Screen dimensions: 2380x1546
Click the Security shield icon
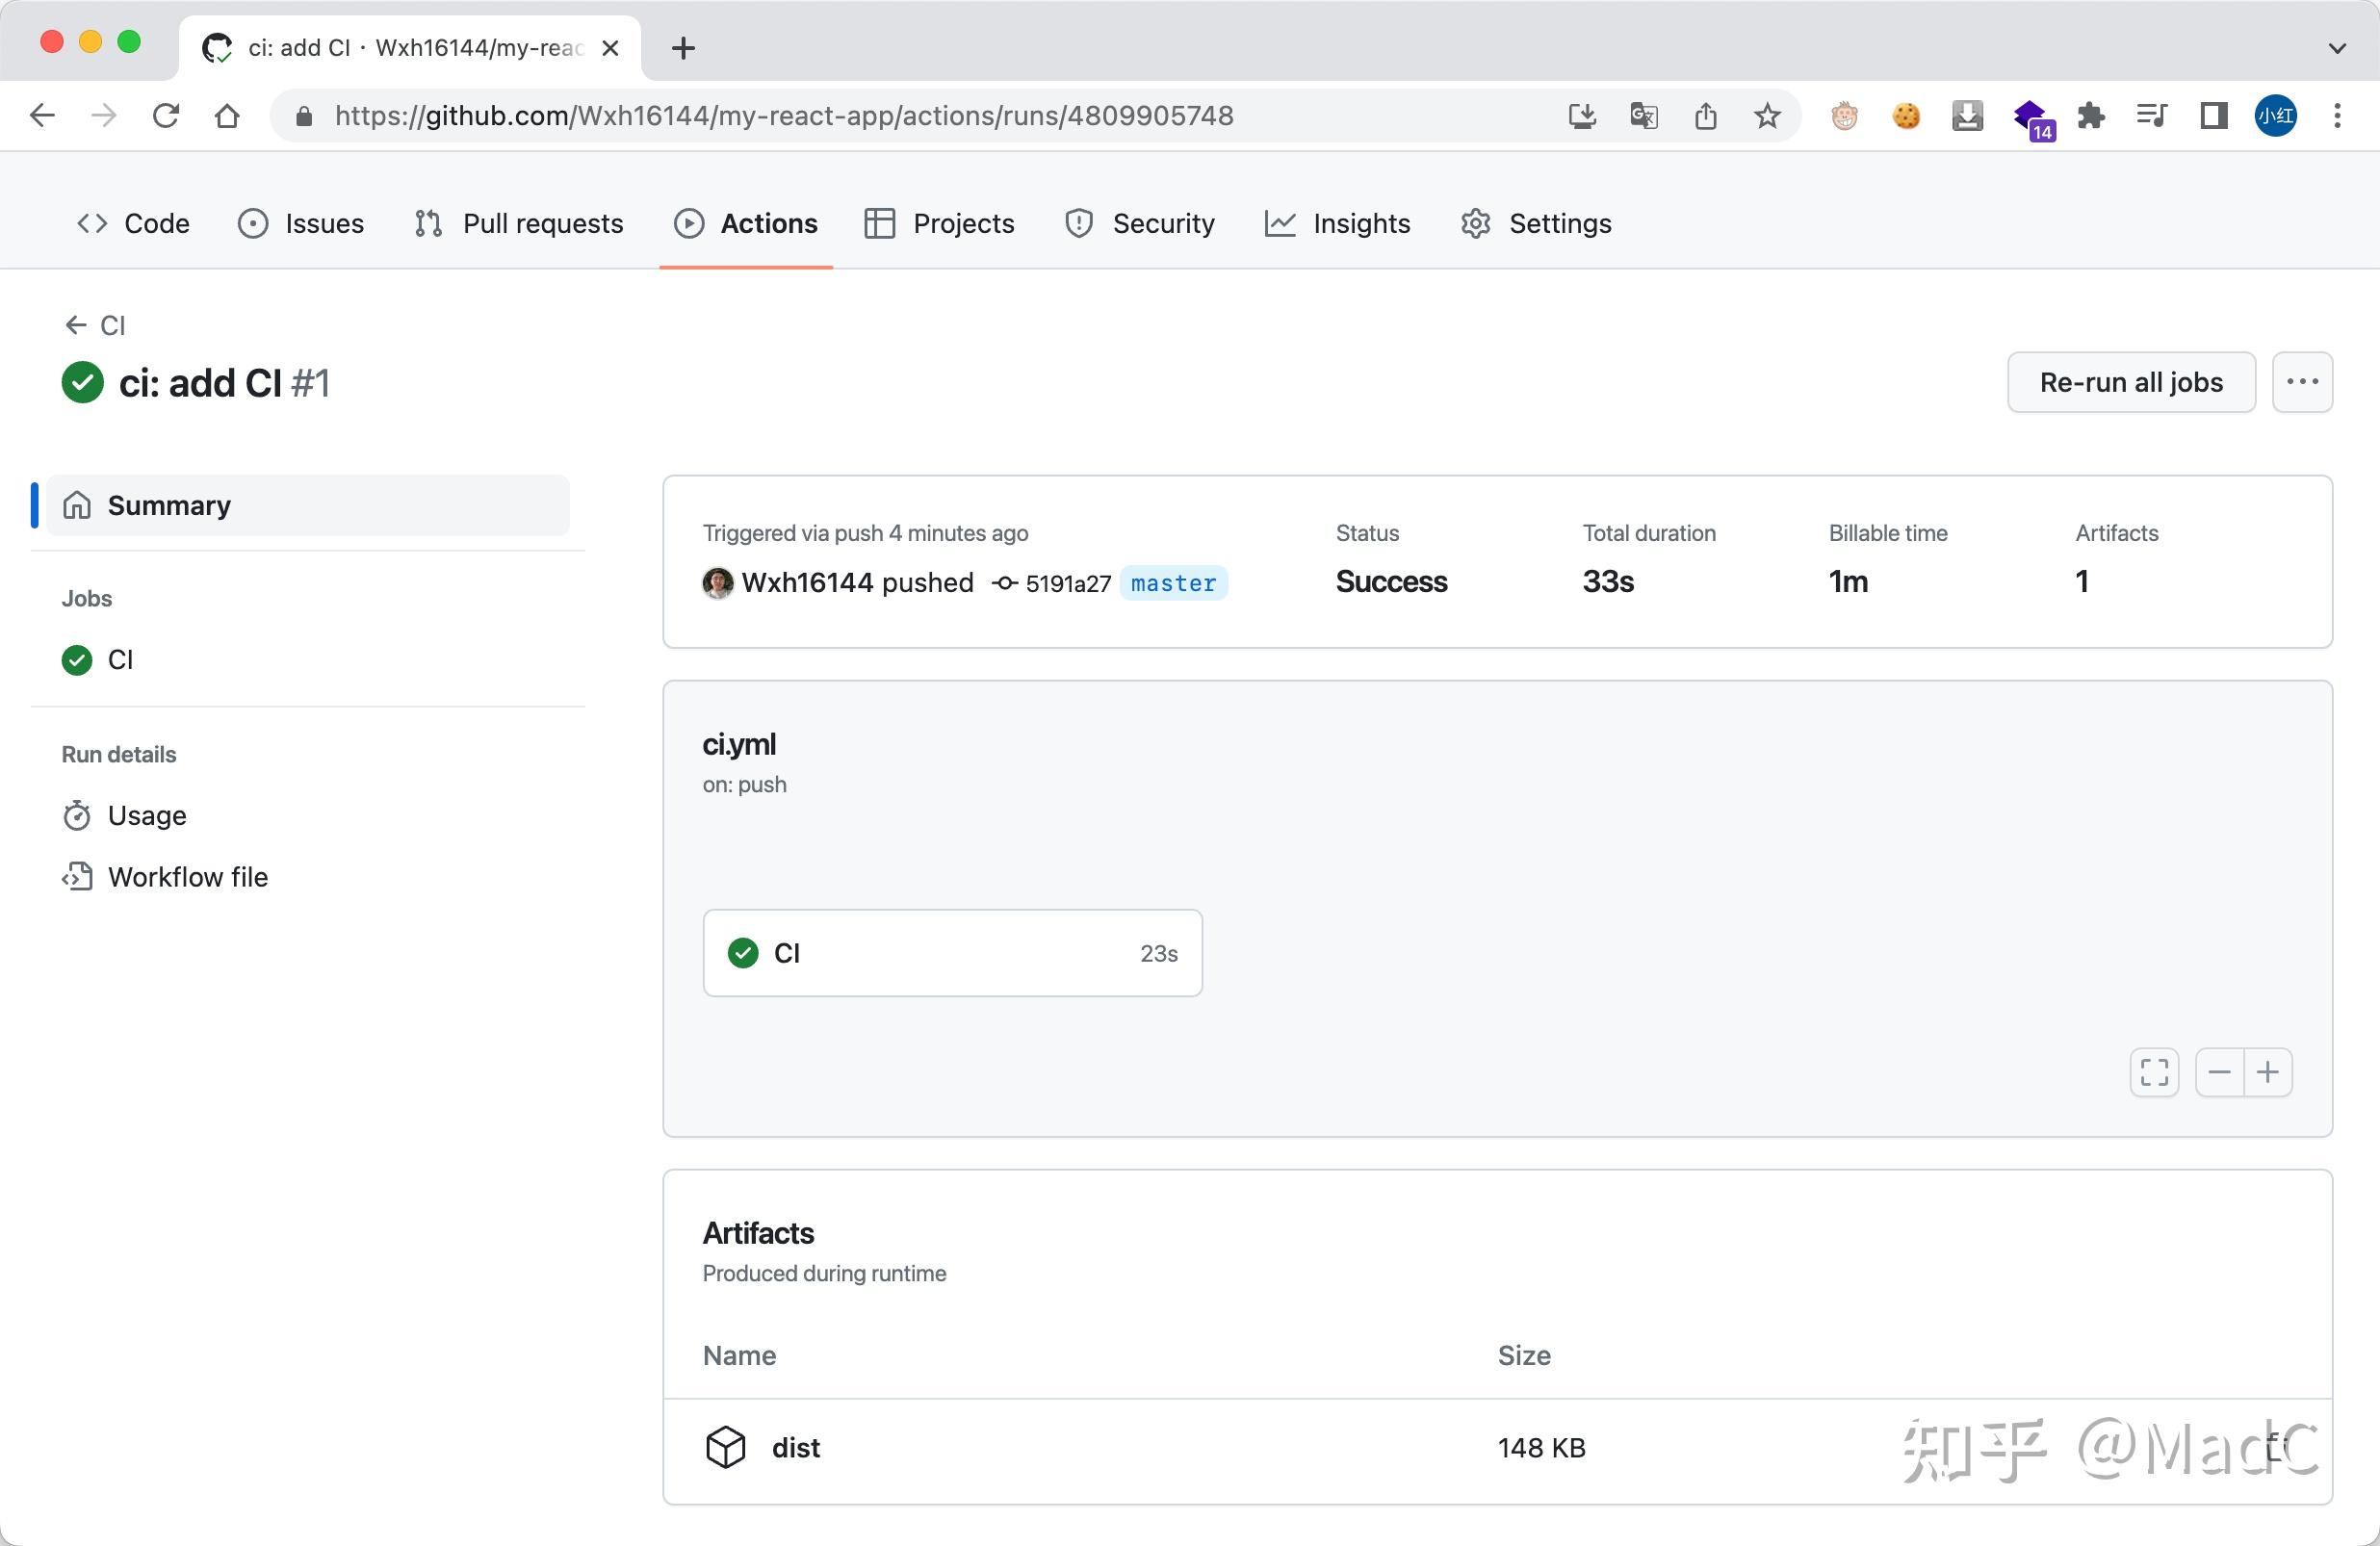[1078, 223]
